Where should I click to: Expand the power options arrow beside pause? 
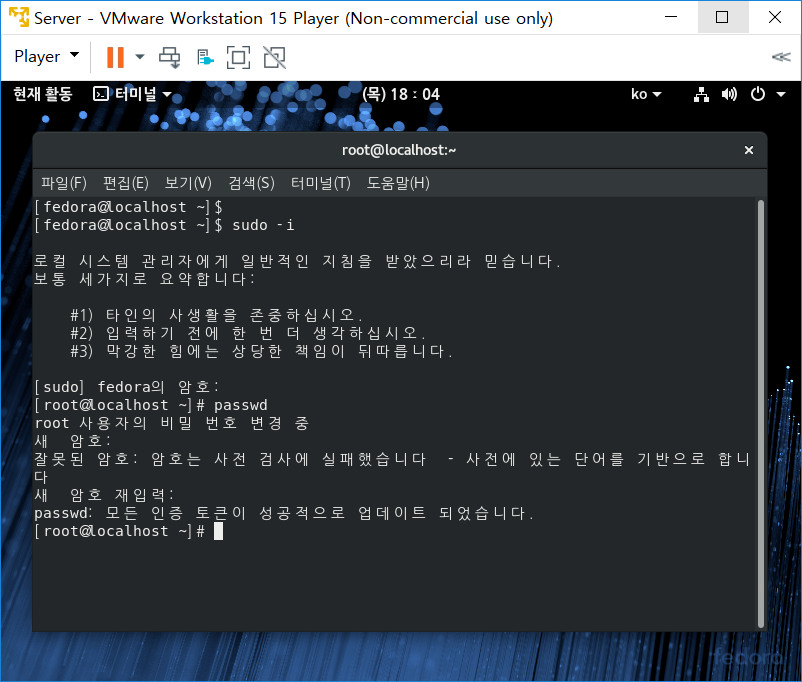140,57
